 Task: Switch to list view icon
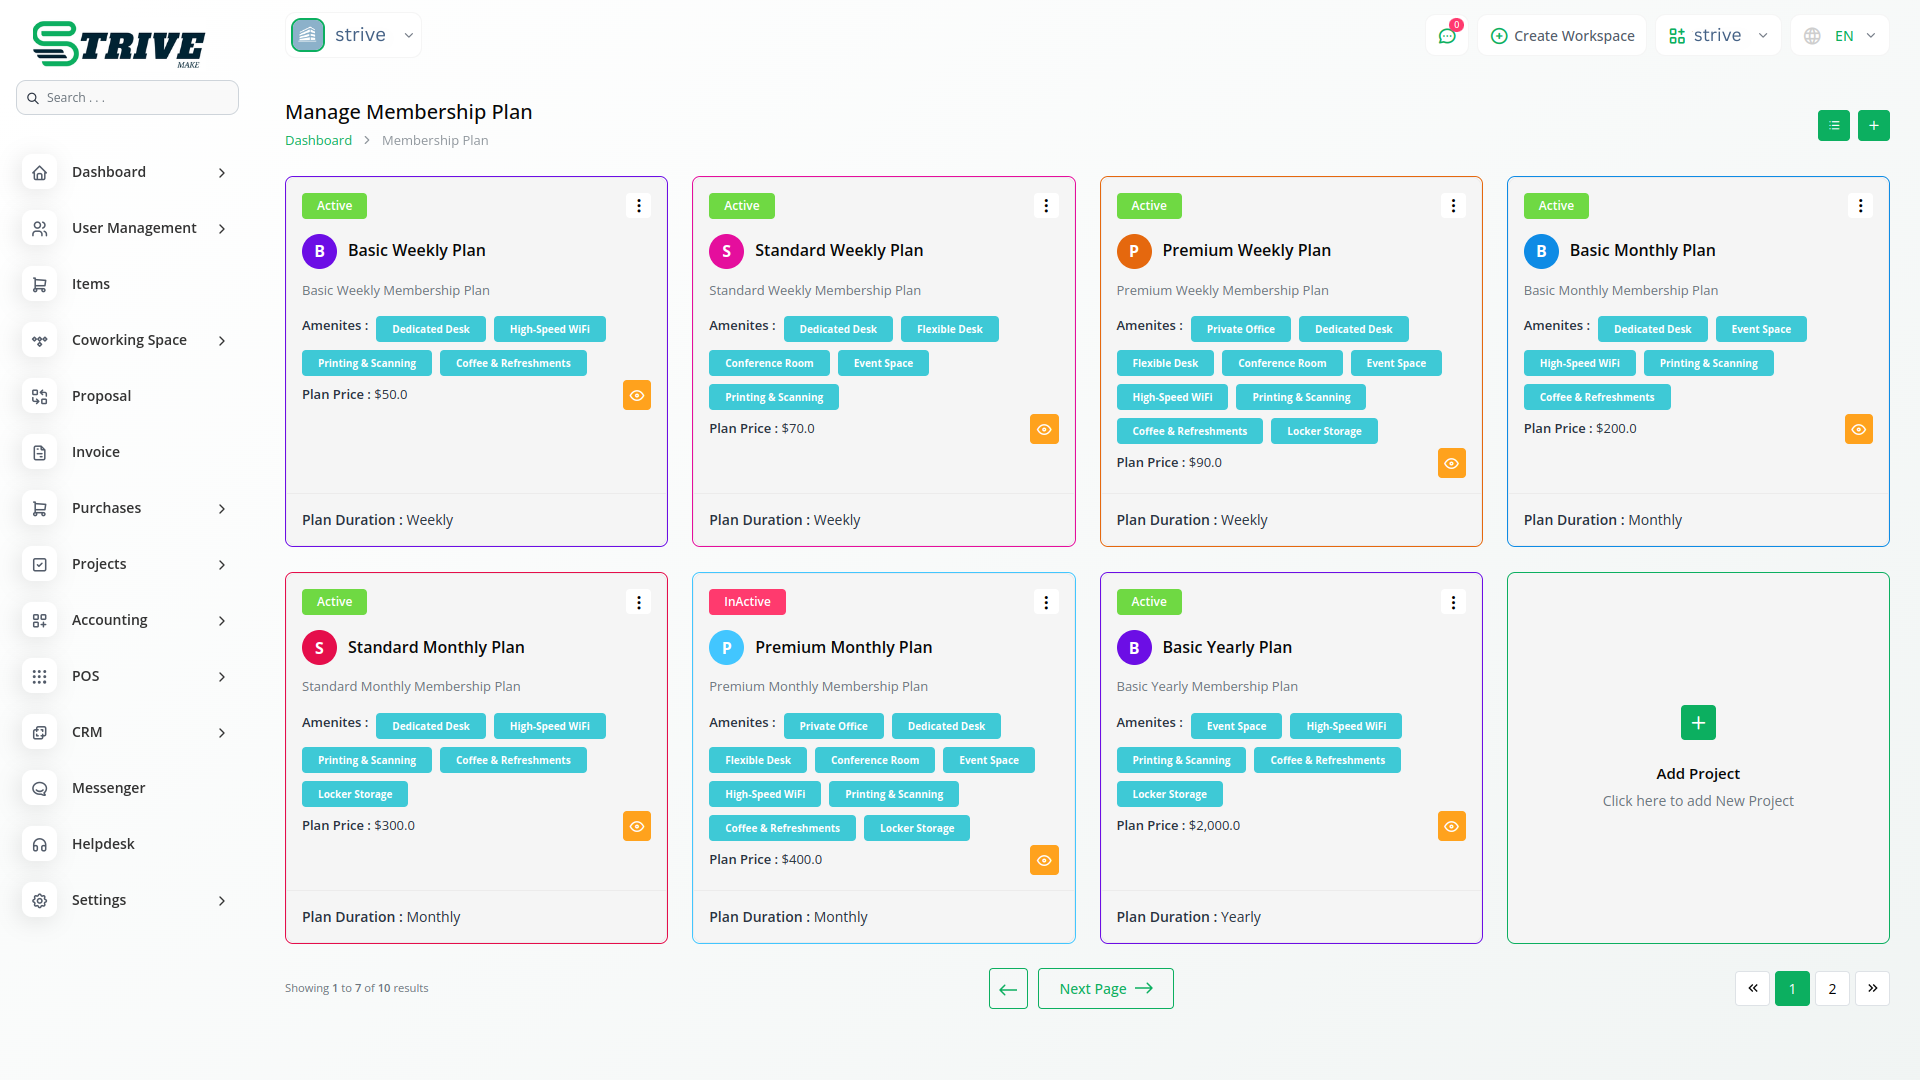coord(1833,125)
